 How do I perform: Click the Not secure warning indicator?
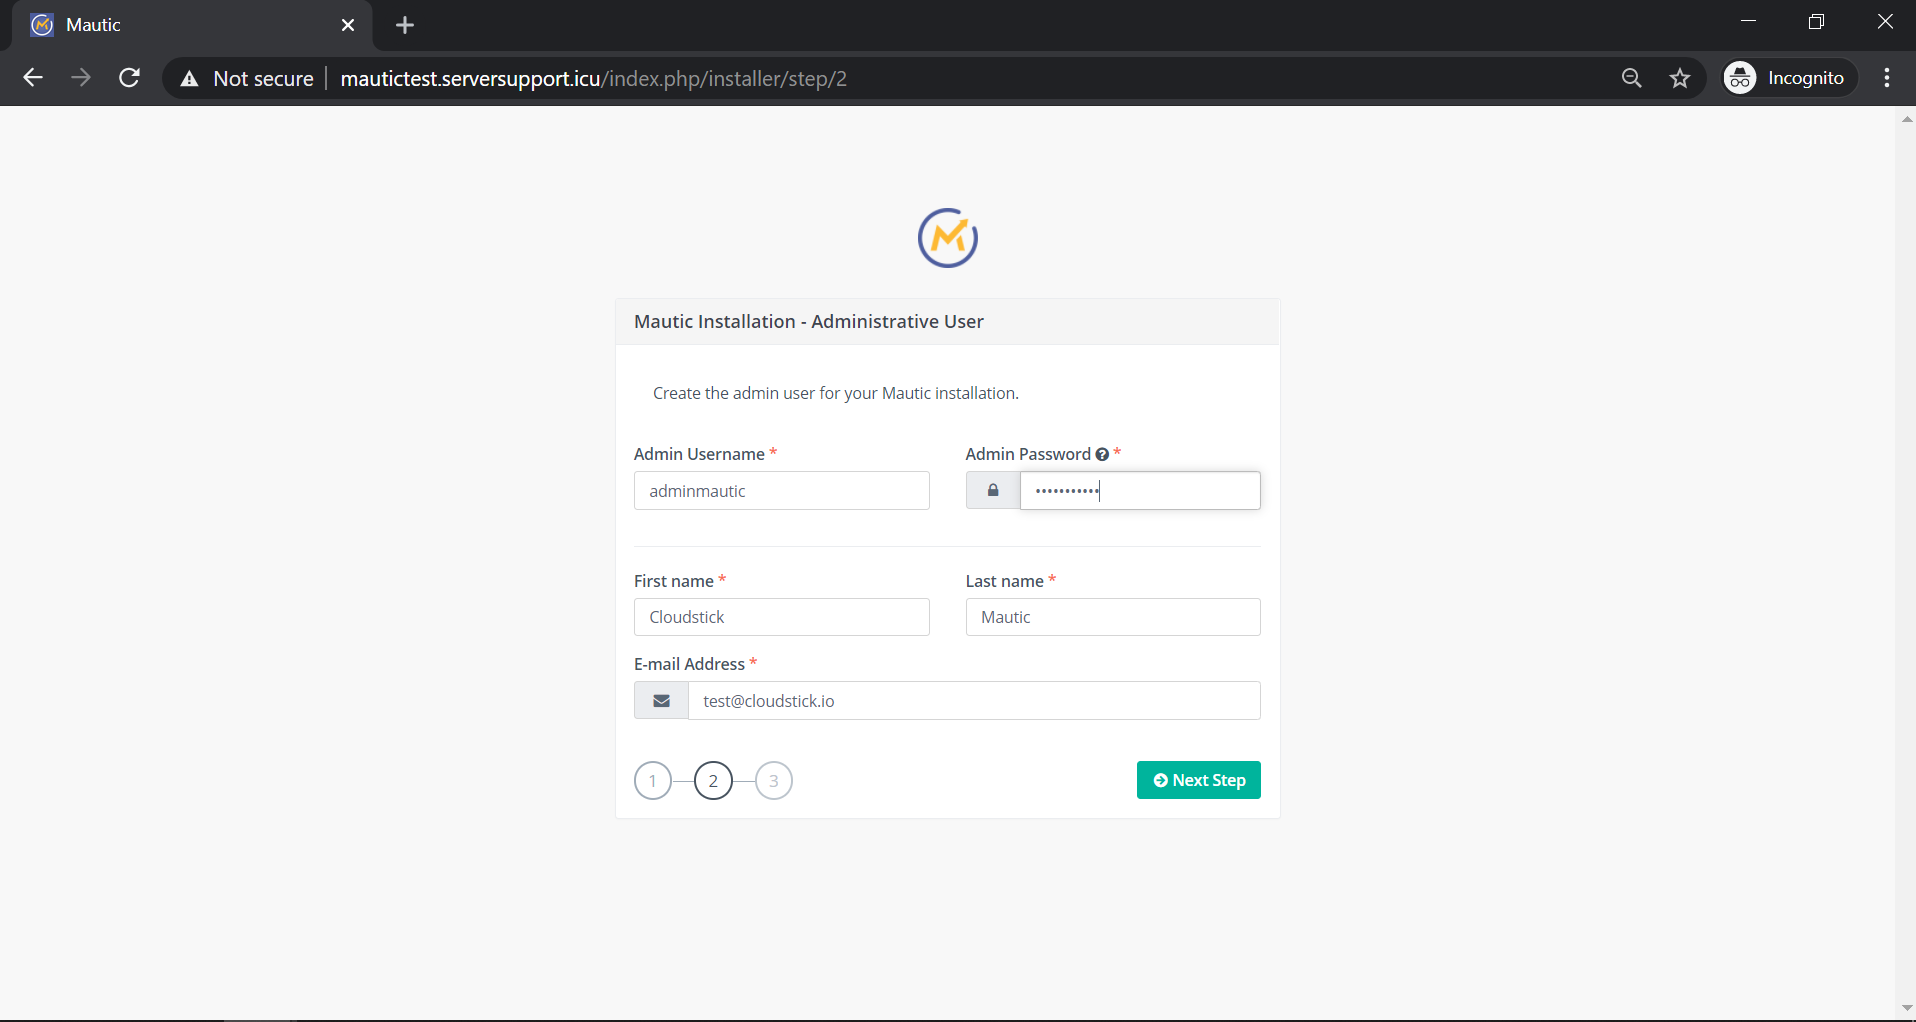point(246,78)
